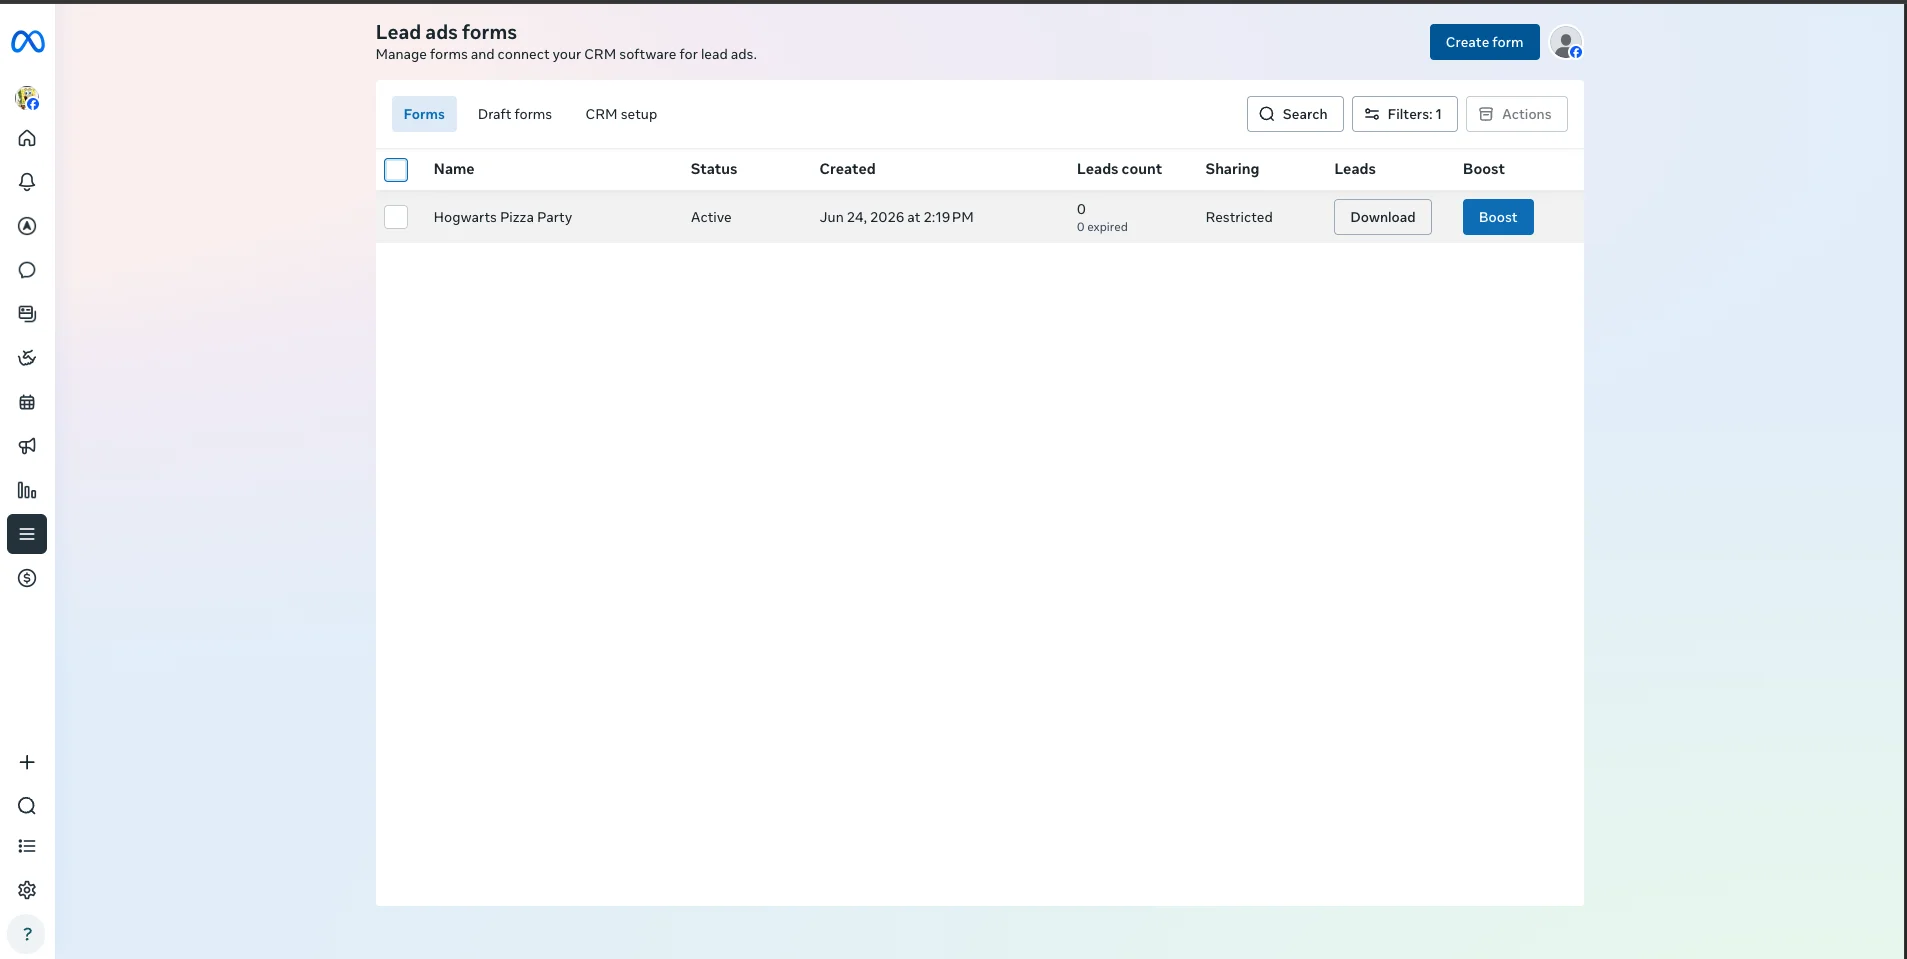Click the "0 expired" leads count text
The image size is (1907, 959).
[1102, 227]
